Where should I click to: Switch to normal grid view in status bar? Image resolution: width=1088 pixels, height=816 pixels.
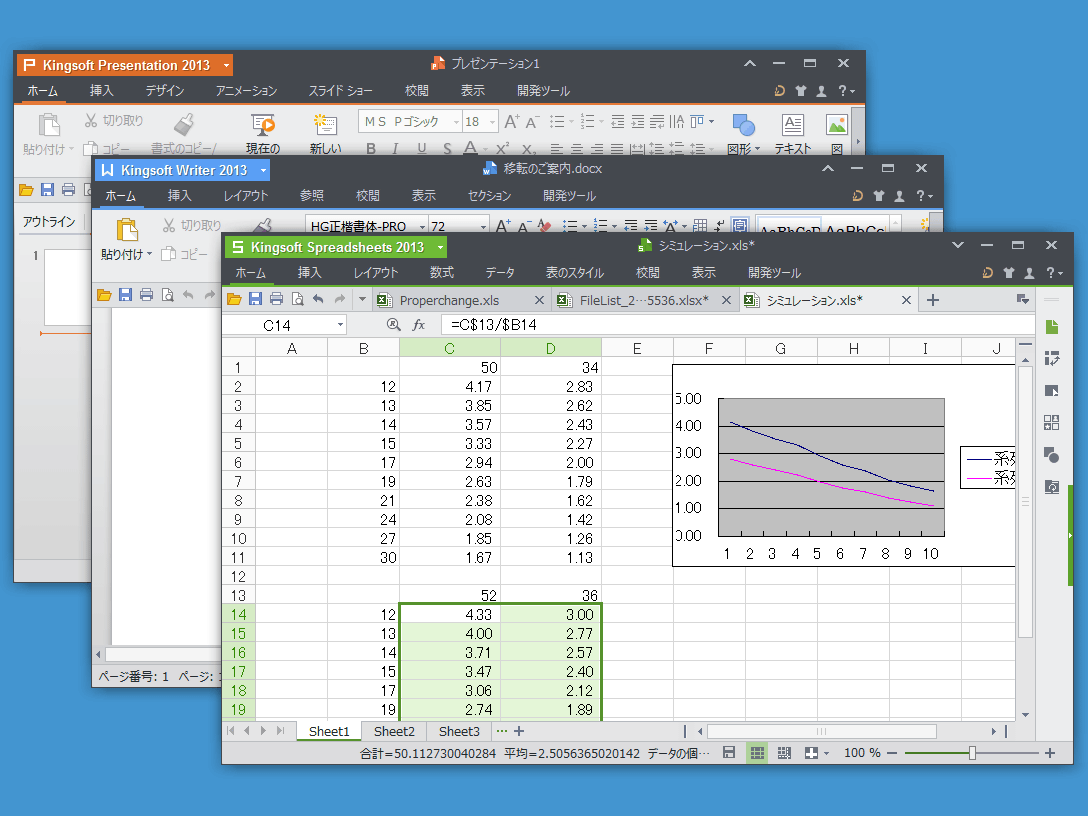click(x=757, y=753)
